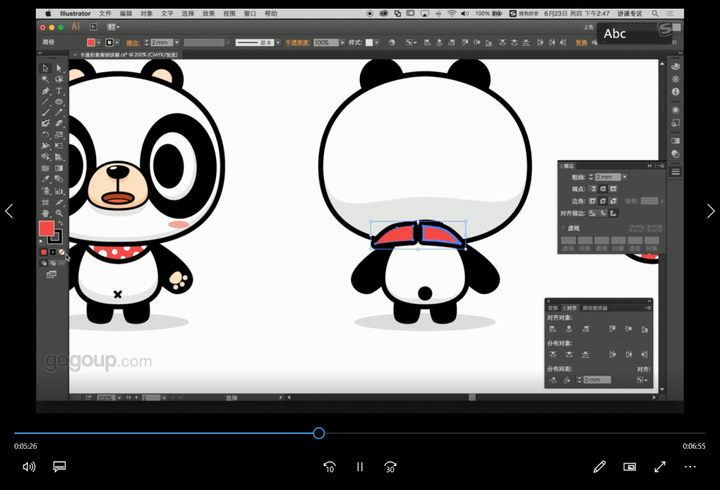This screenshot has height=490, width=720.
Task: Set corner to round join
Action: (603, 201)
